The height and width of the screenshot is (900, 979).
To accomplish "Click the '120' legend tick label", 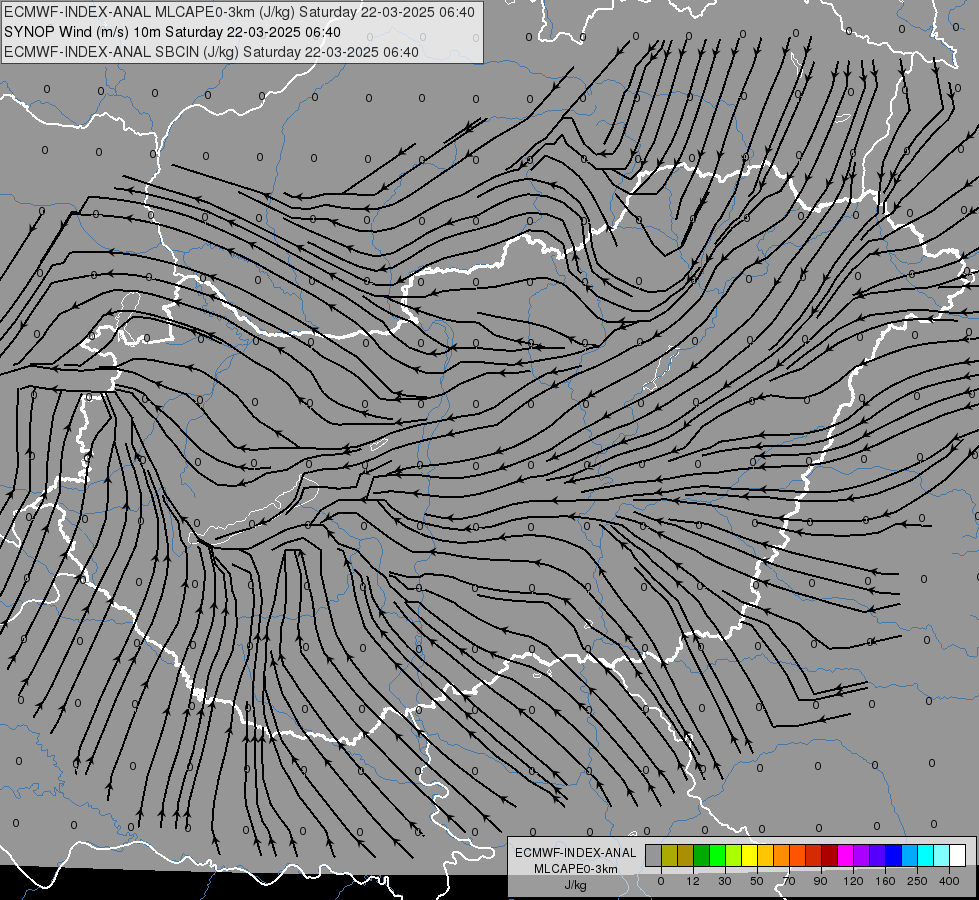I will pyautogui.click(x=854, y=881).
